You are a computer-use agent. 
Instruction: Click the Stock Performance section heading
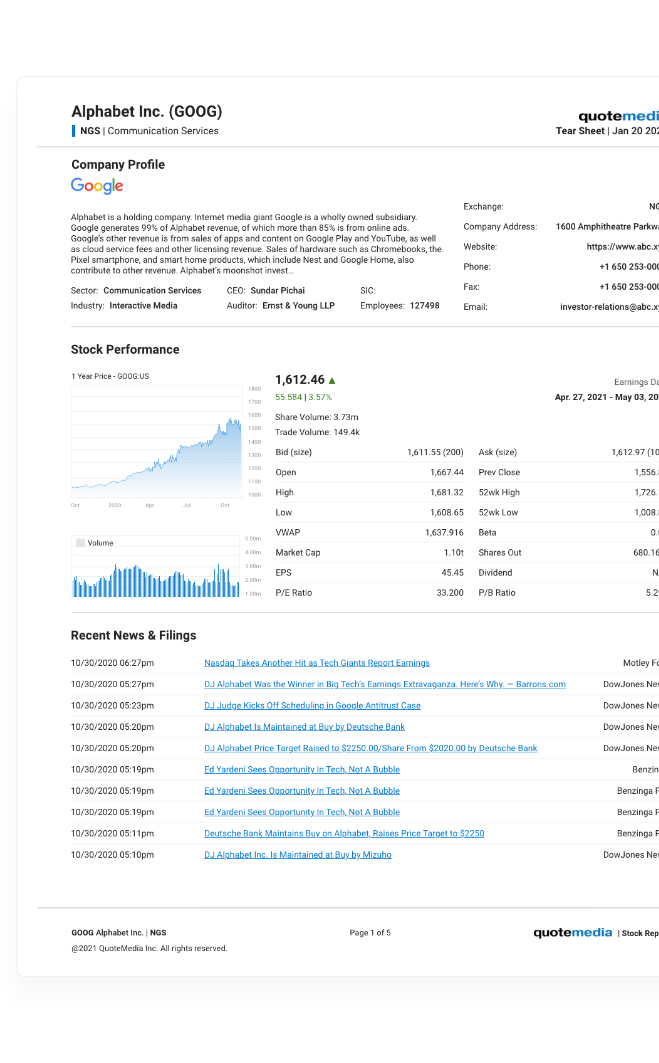(125, 349)
